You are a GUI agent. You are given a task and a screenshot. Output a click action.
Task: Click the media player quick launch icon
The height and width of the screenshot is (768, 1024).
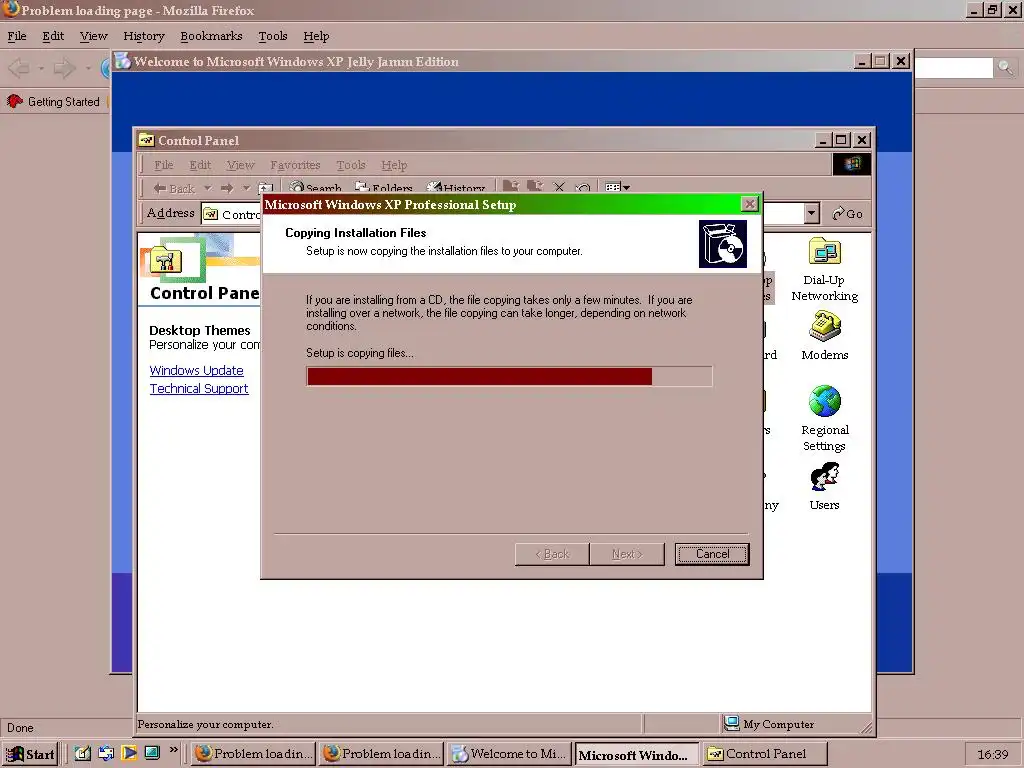(129, 753)
